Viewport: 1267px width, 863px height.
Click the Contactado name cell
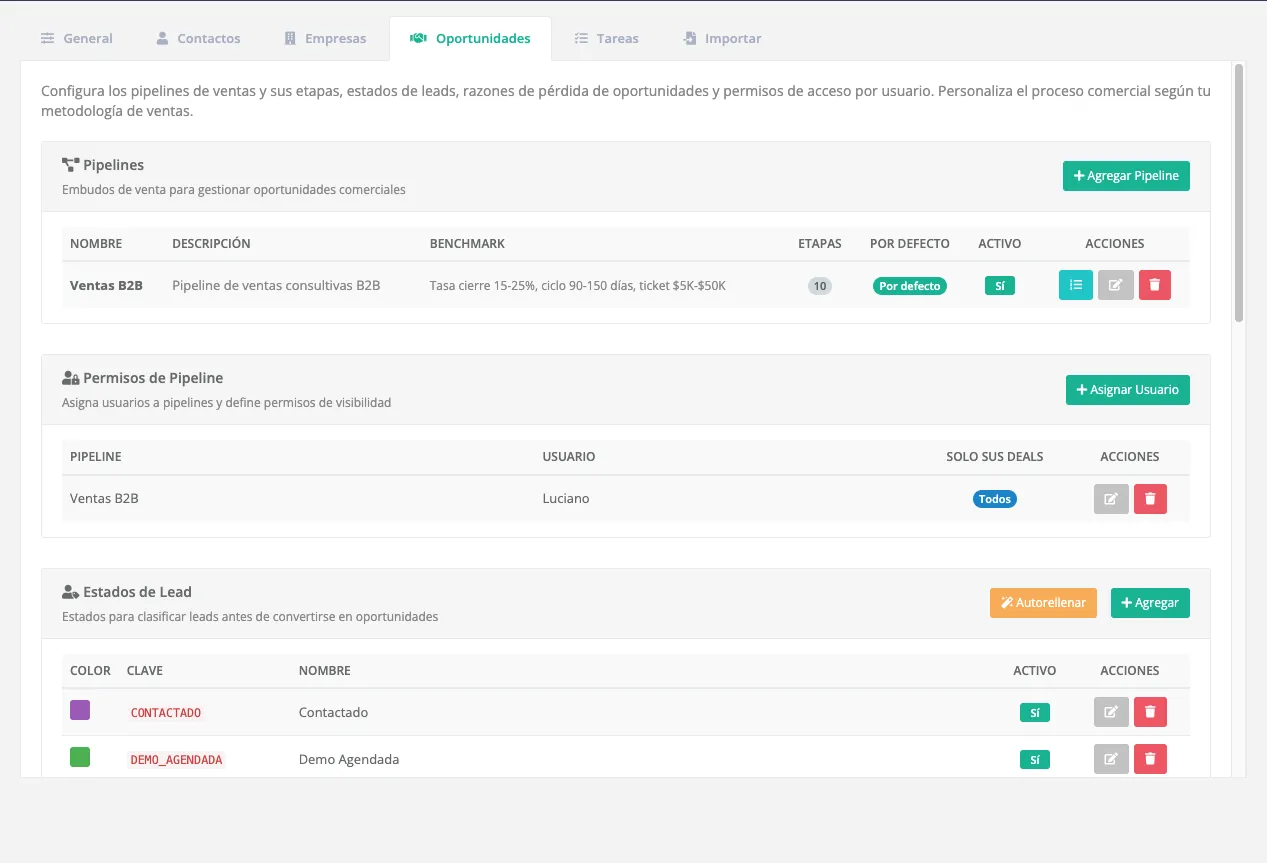[x=334, y=712]
